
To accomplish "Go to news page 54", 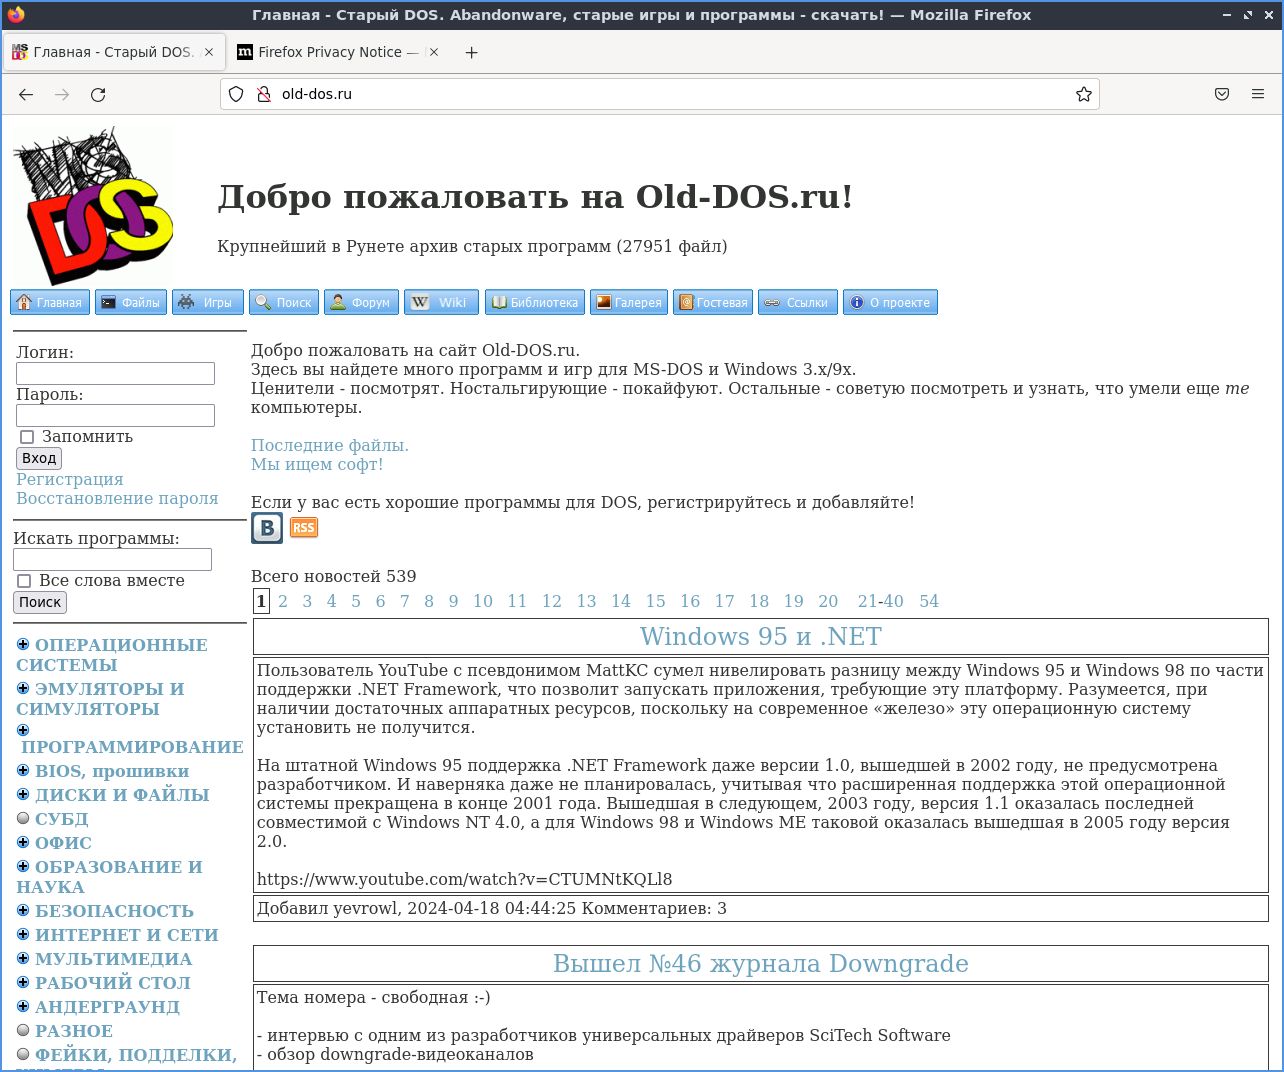I will (929, 601).
